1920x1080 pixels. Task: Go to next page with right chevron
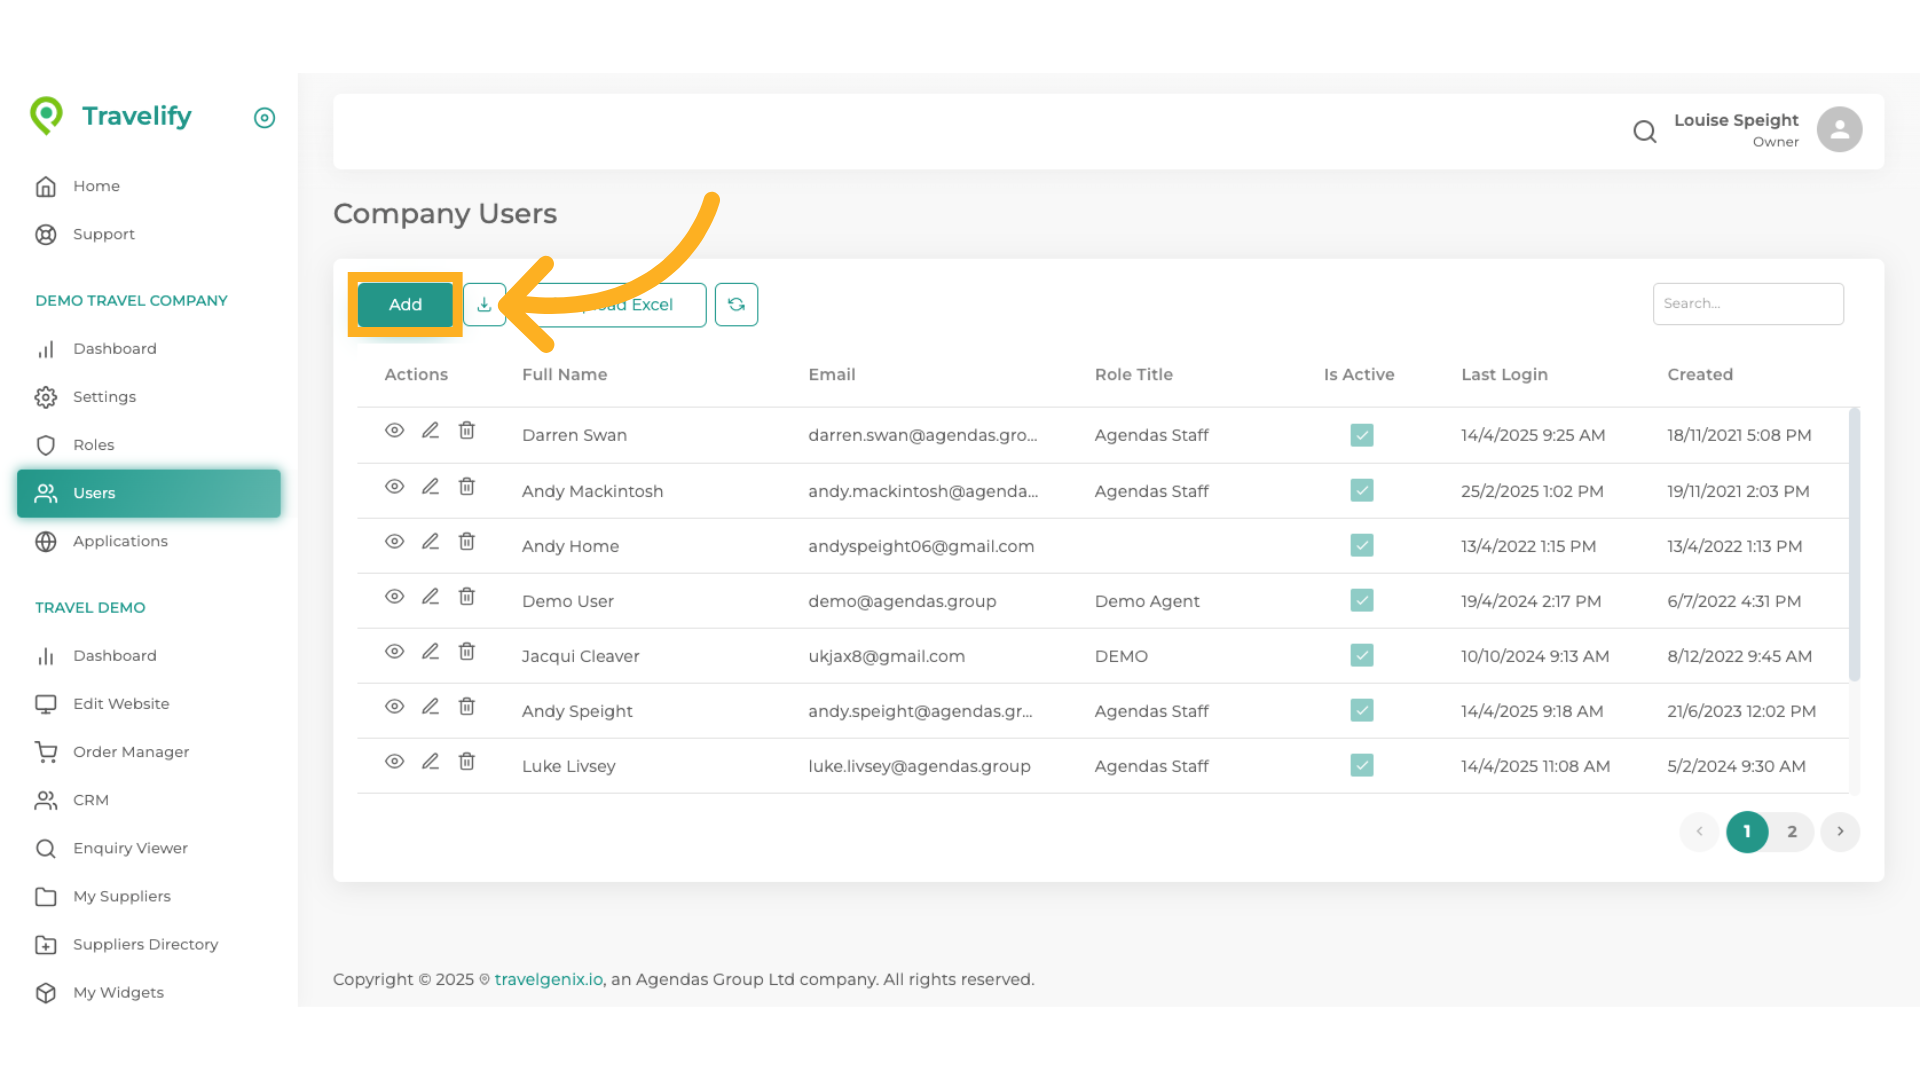click(x=1839, y=832)
